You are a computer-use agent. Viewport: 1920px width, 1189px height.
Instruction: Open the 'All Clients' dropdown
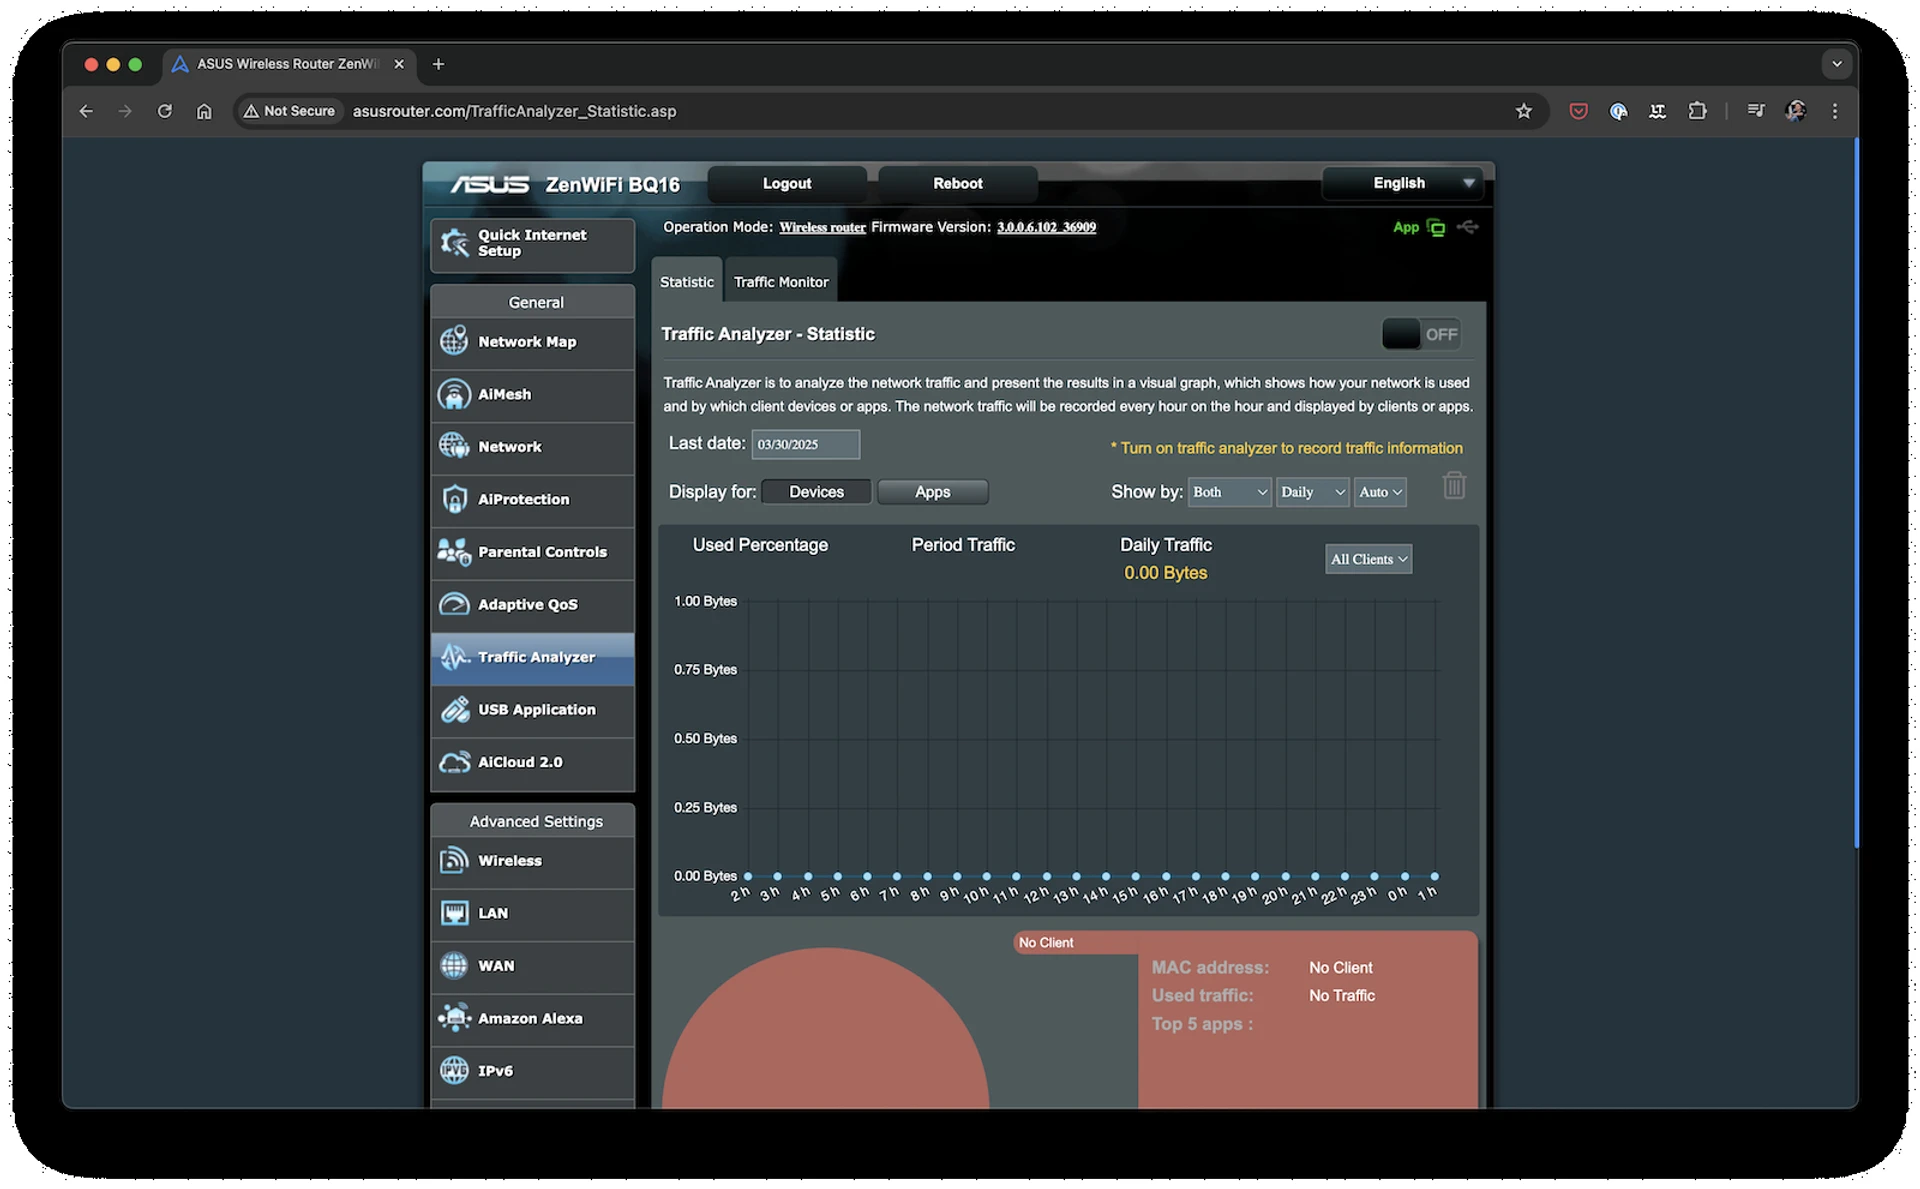click(1368, 559)
